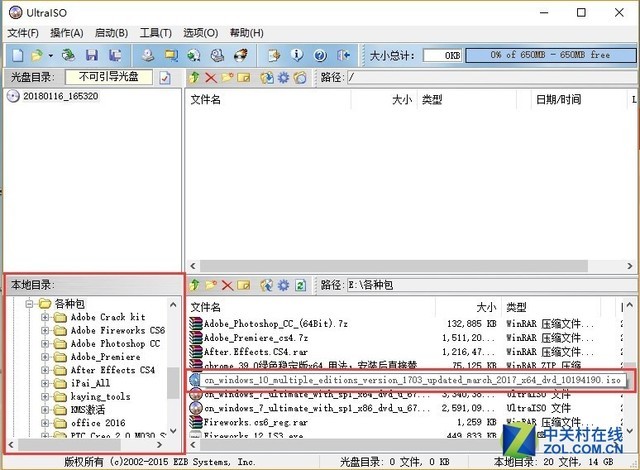
Task: Click the Add files toolbar icon
Action: pos(274,55)
